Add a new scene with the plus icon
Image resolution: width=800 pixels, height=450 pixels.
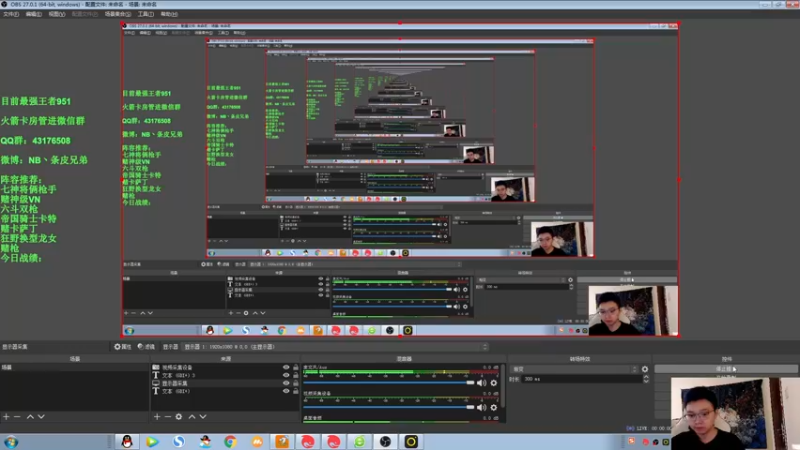click(6, 416)
